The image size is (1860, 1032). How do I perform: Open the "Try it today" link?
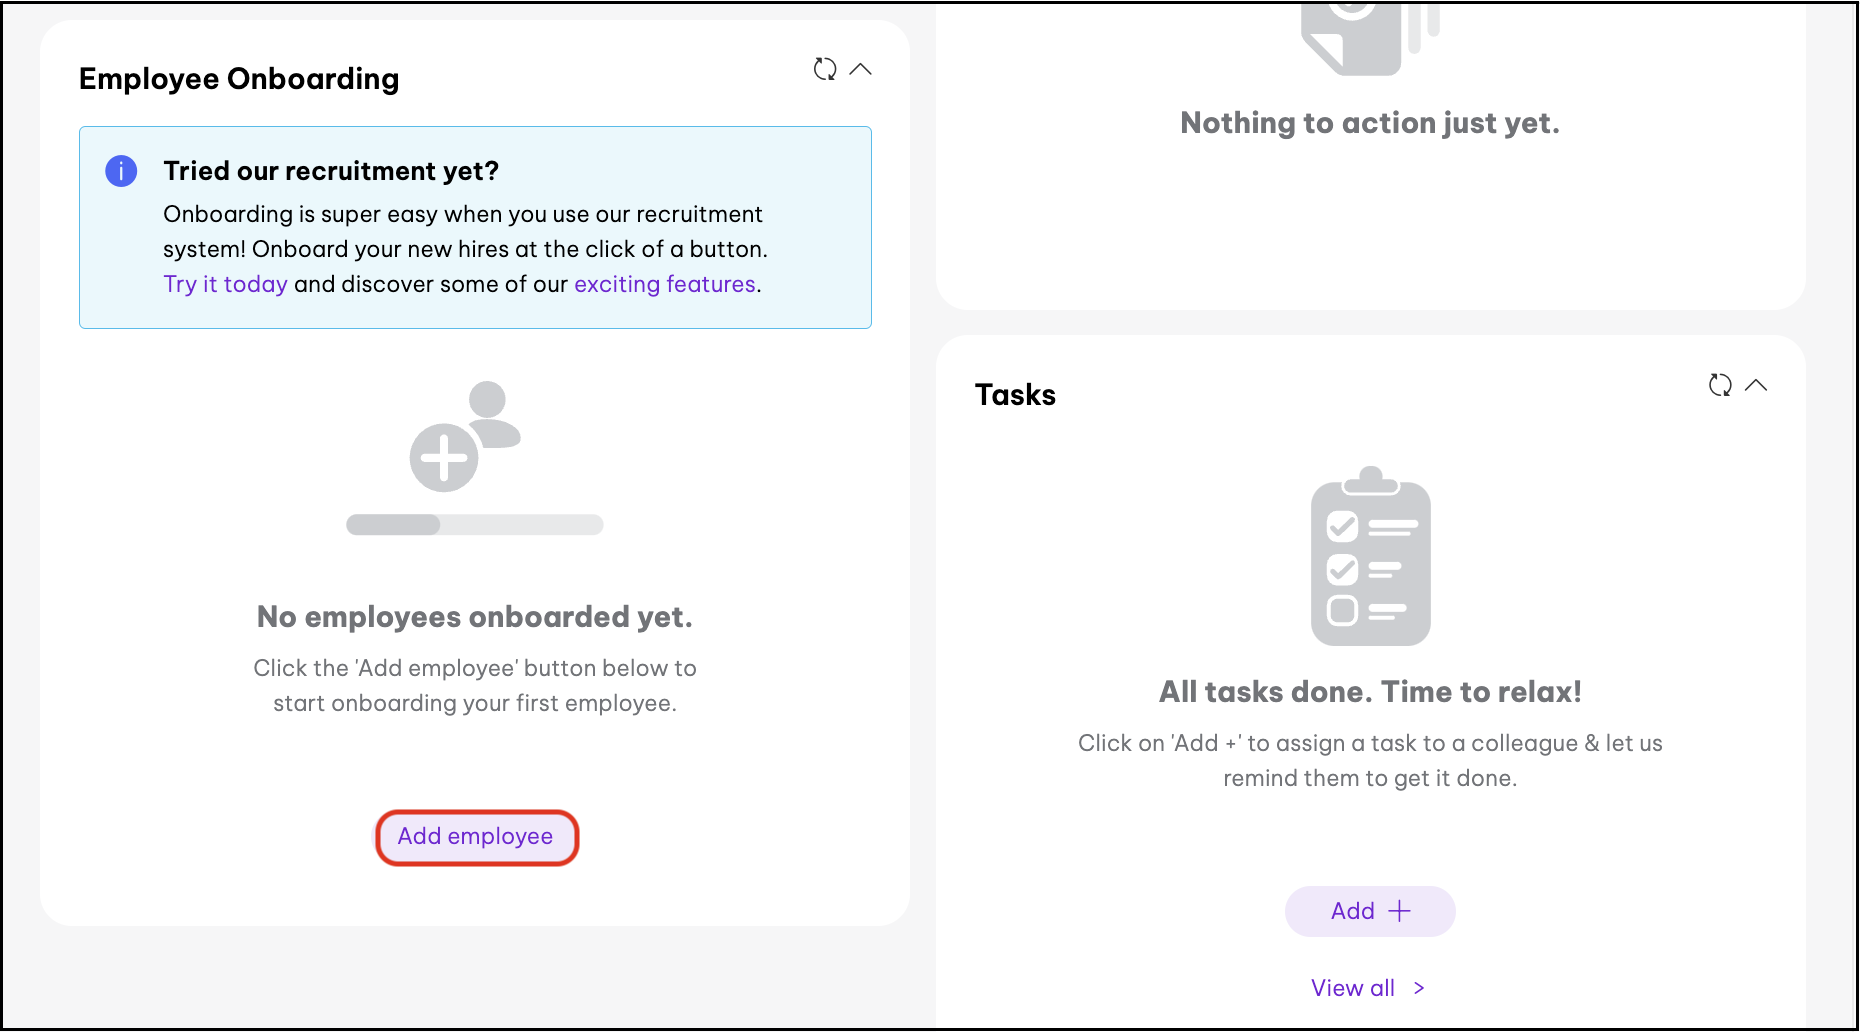[x=225, y=284]
